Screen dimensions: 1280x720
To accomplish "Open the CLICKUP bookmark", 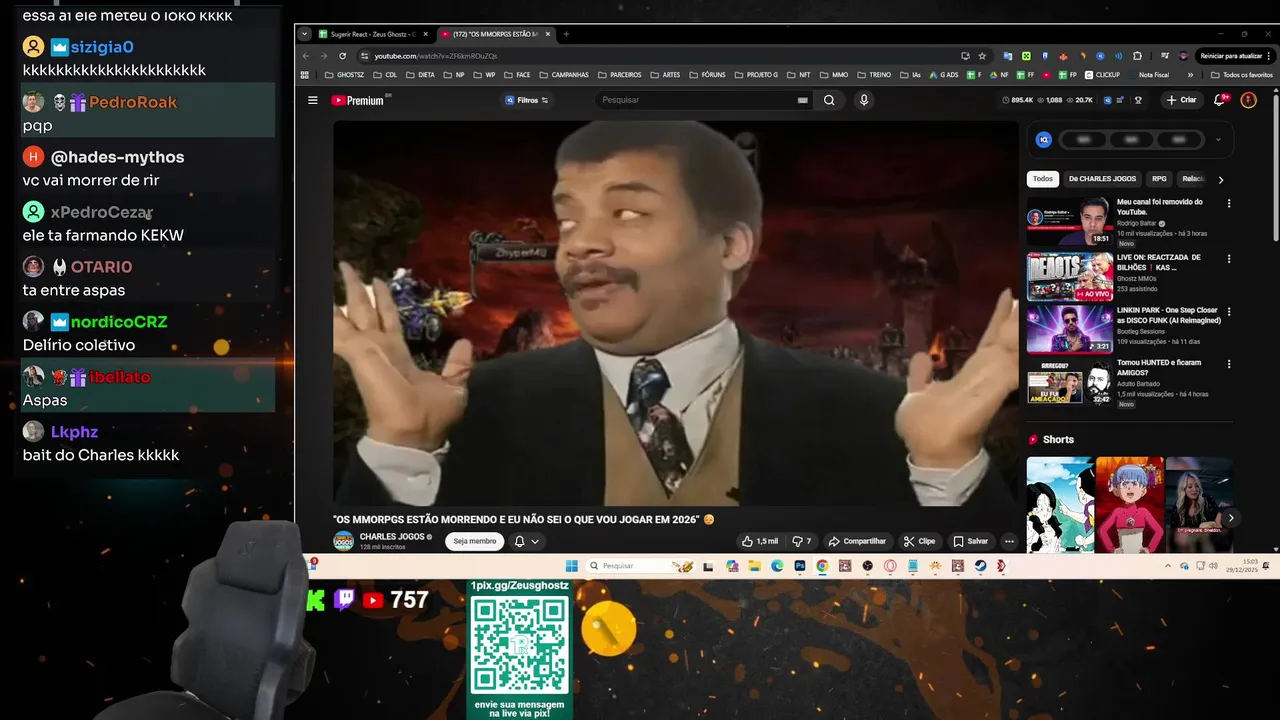I will coord(1101,75).
